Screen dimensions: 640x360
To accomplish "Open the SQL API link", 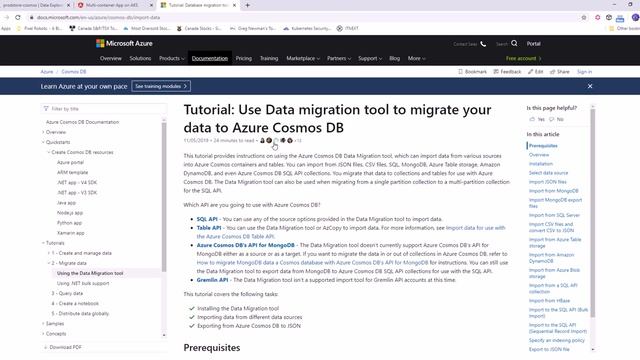I will click(x=207, y=219).
